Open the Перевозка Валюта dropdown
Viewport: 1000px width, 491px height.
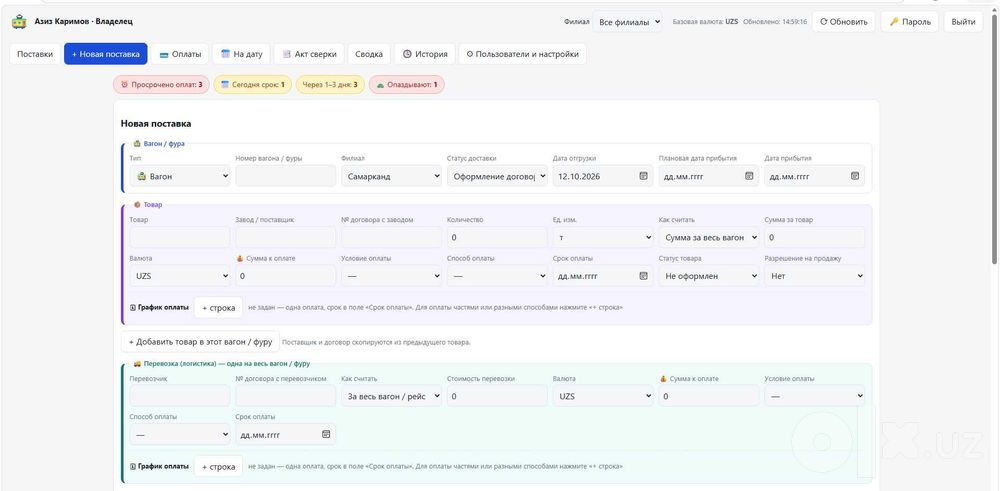[x=603, y=396]
